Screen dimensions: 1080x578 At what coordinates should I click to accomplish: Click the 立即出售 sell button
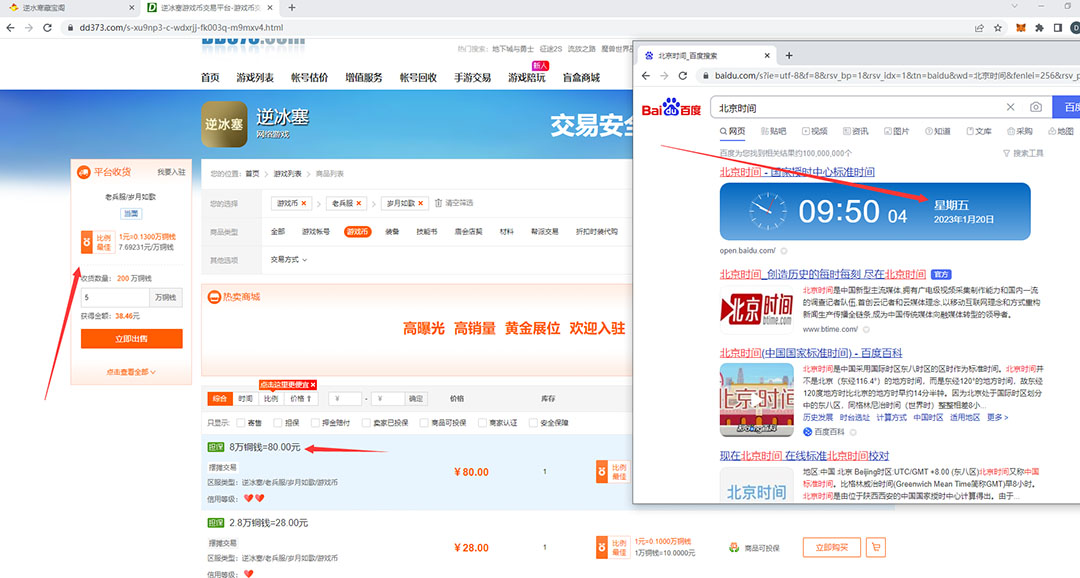coord(130,339)
